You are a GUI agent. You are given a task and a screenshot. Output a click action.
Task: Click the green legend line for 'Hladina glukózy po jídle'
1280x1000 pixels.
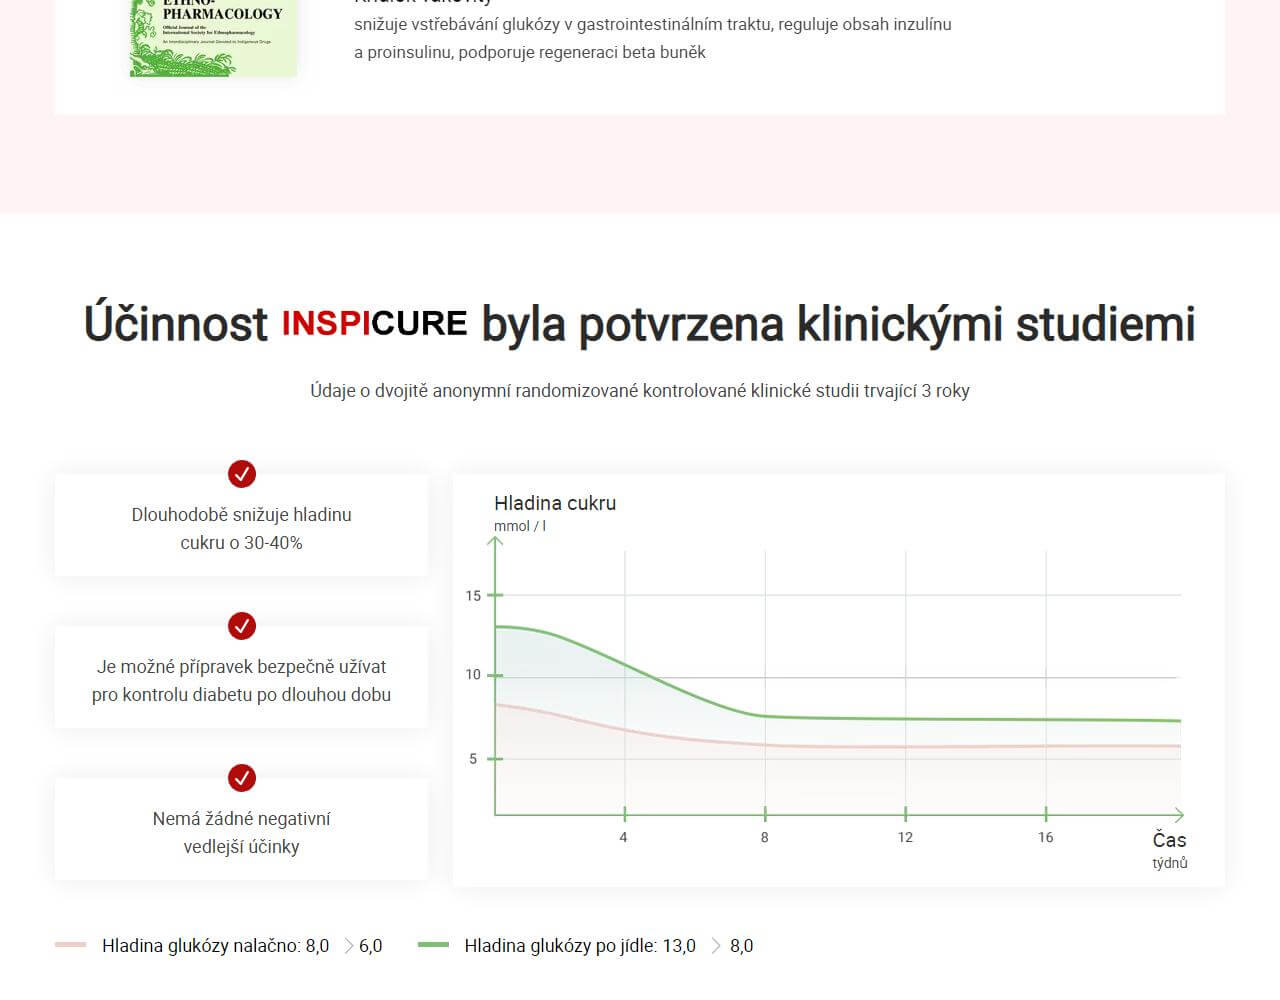[x=433, y=945]
